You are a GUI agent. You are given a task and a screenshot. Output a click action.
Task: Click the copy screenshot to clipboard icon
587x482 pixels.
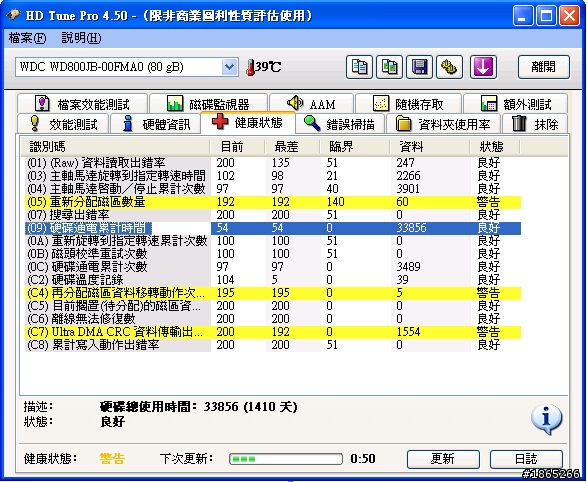point(389,67)
